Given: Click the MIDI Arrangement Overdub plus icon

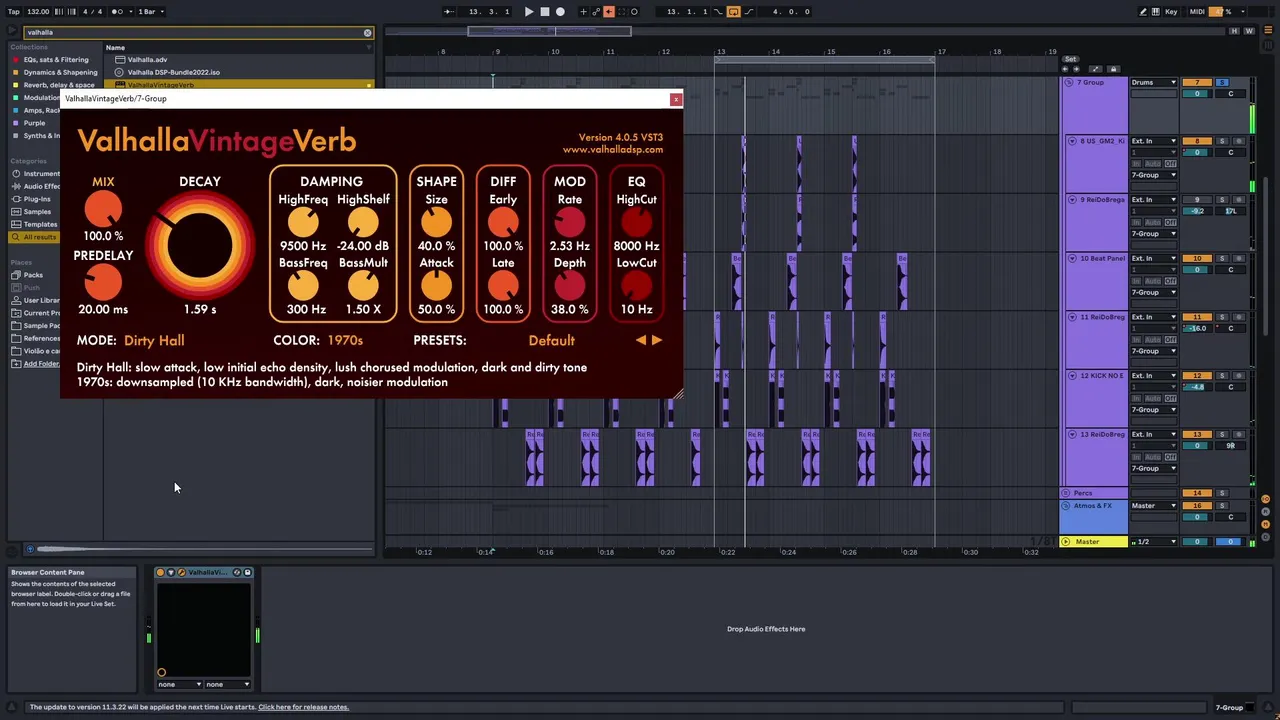Looking at the screenshot, I should (584, 12).
